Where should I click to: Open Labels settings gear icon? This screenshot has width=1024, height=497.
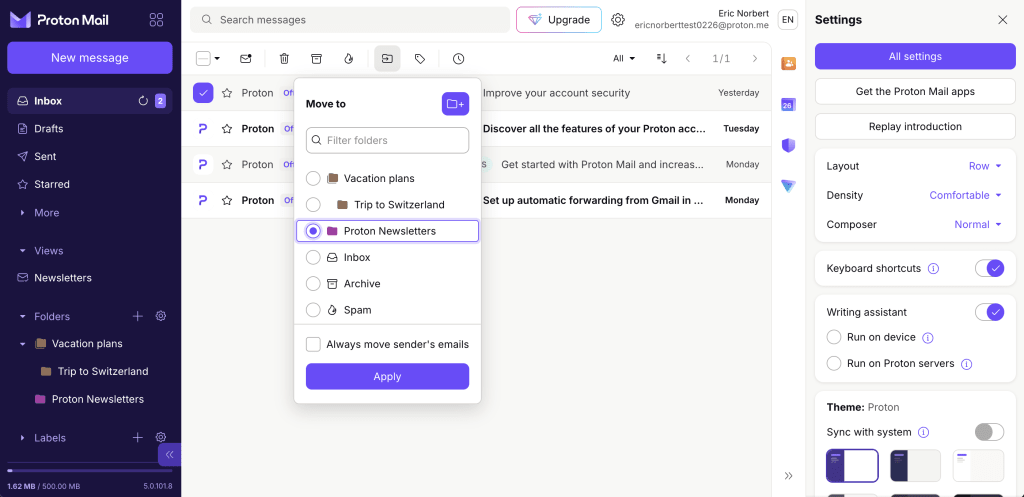(161, 438)
